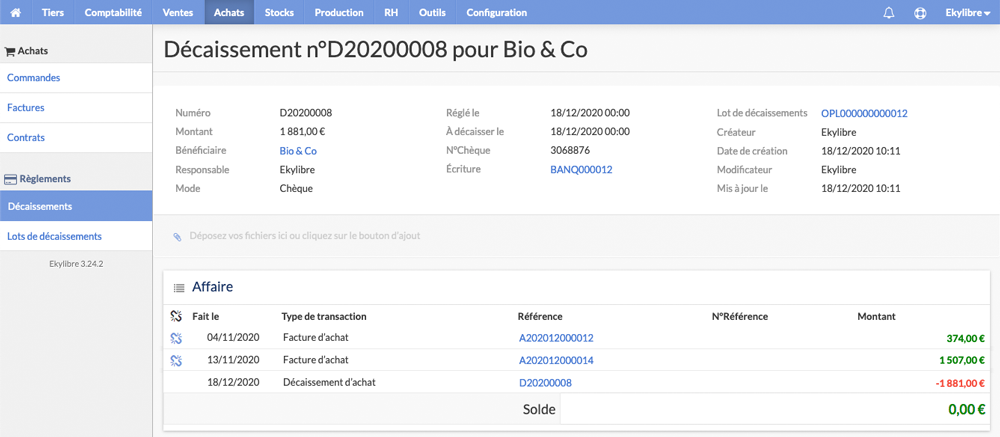This screenshot has height=437, width=1000.
Task: Open batch OPL000000000012 link
Action: (864, 114)
